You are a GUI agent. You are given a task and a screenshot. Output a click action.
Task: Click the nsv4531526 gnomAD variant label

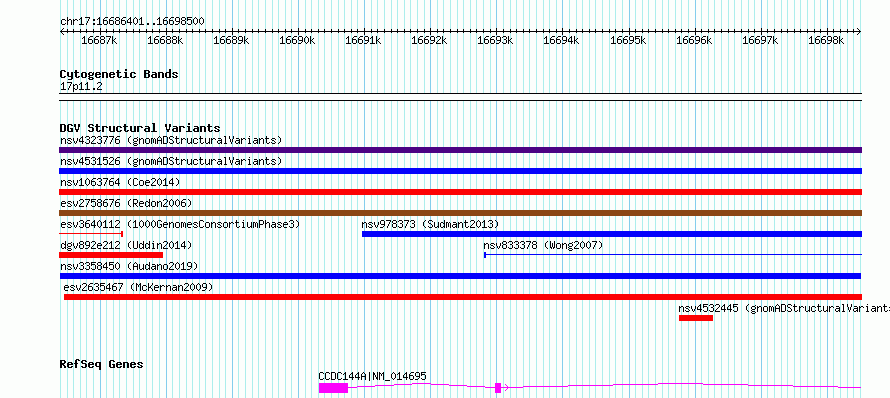pyautogui.click(x=171, y=161)
